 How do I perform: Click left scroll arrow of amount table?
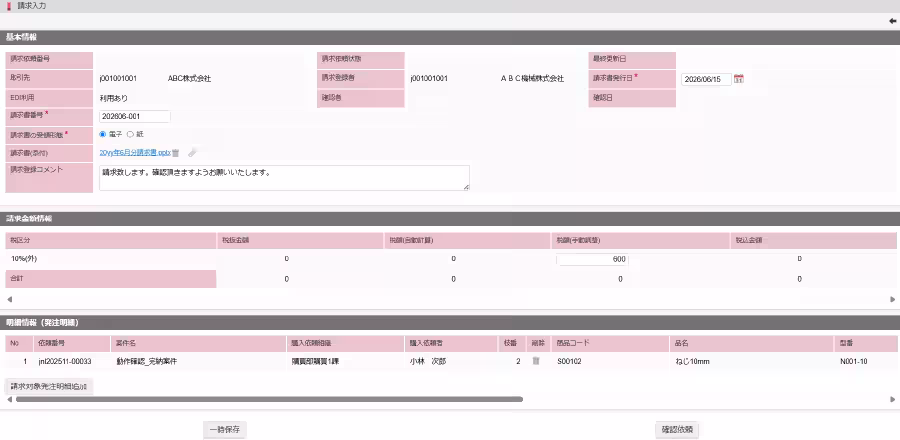pos(9,299)
